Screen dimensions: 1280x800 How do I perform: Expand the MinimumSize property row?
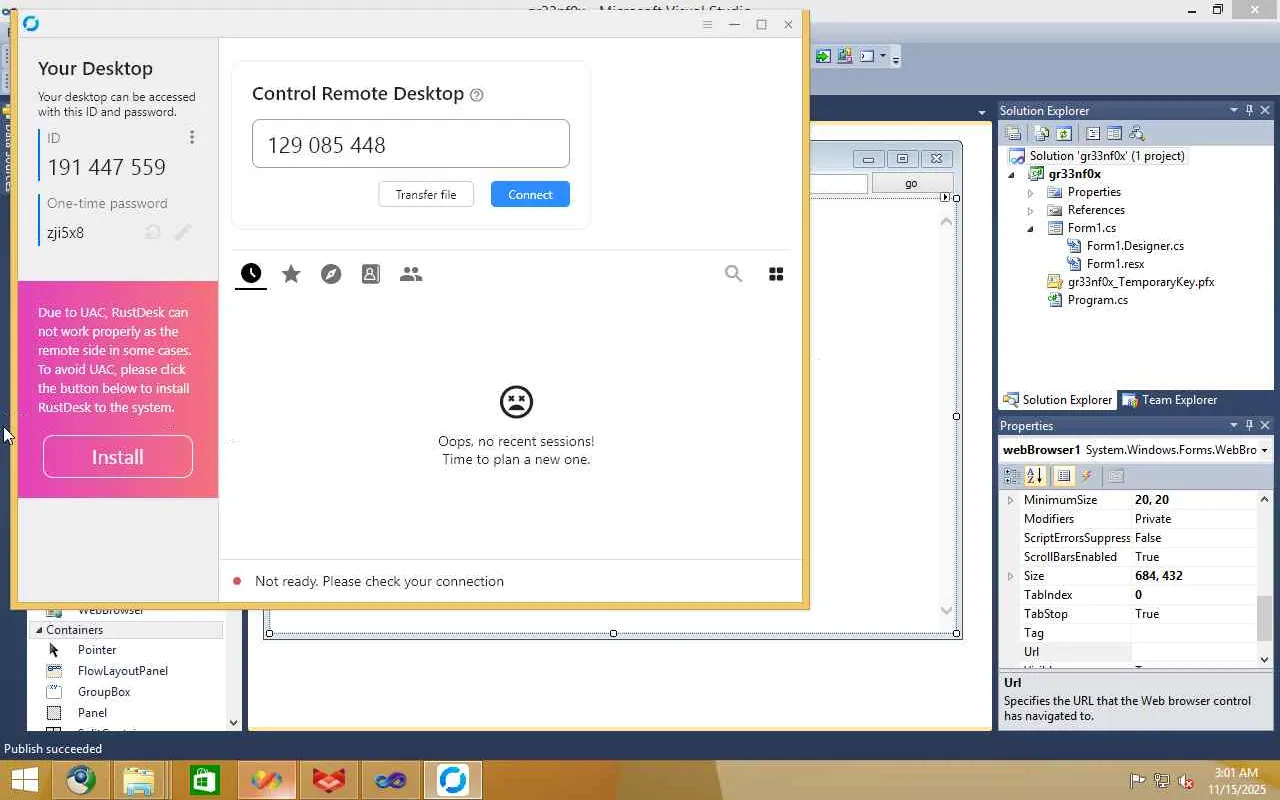point(1010,500)
